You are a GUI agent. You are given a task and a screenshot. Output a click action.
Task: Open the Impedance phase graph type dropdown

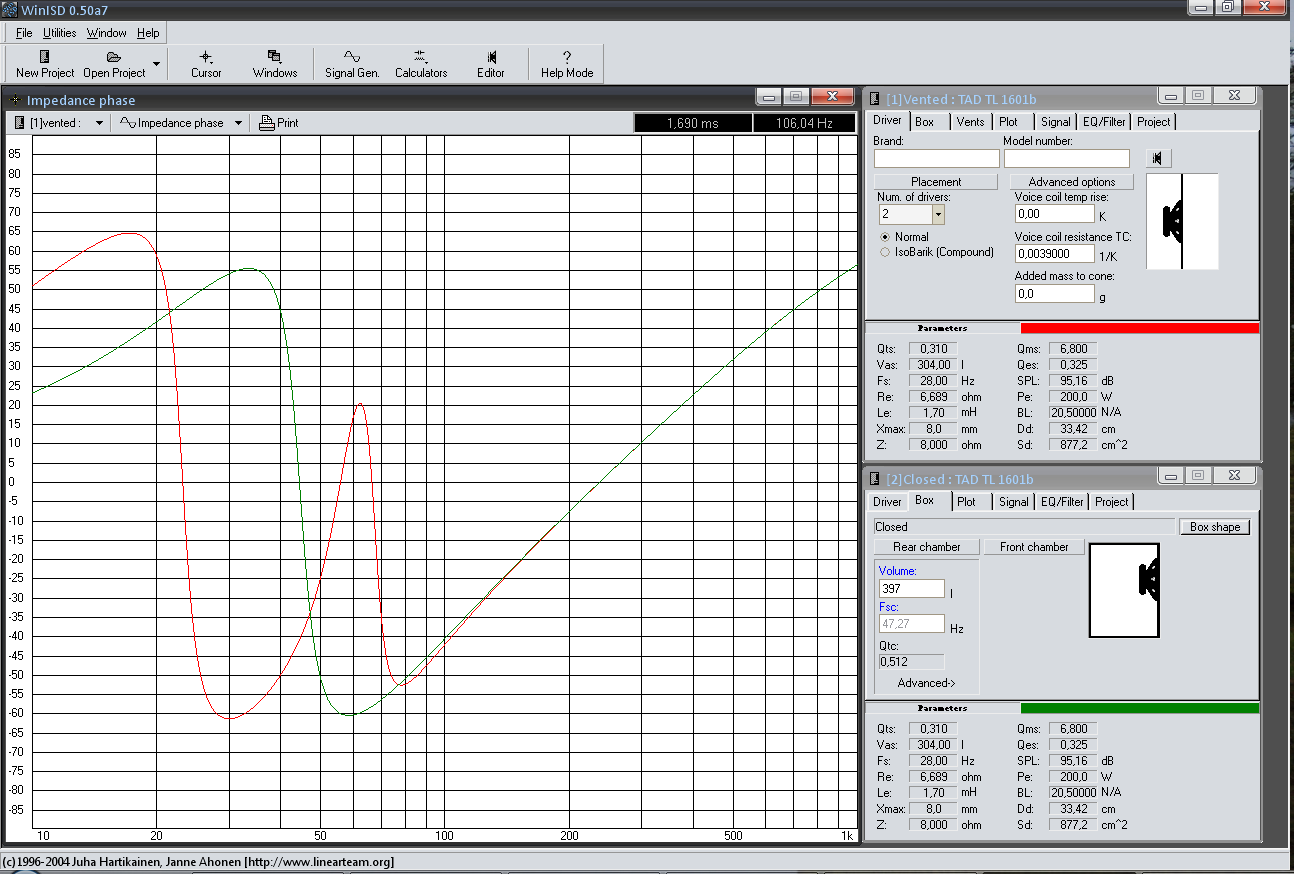(x=238, y=123)
